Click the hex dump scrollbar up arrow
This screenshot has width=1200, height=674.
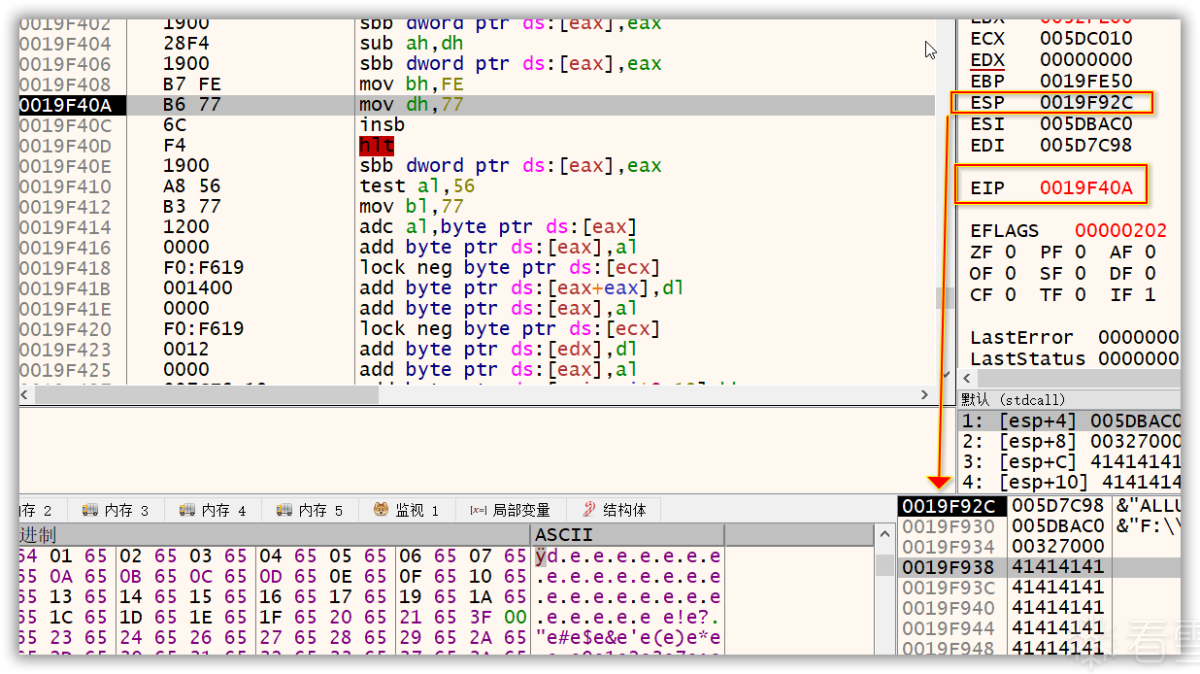(883, 536)
